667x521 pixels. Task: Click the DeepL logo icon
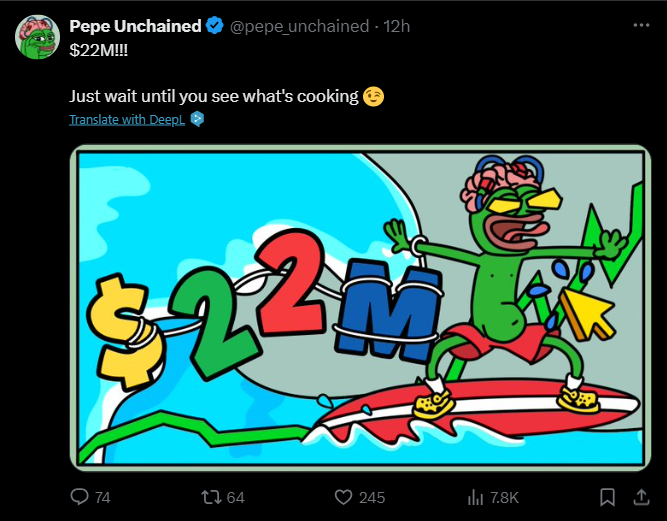[x=197, y=119]
